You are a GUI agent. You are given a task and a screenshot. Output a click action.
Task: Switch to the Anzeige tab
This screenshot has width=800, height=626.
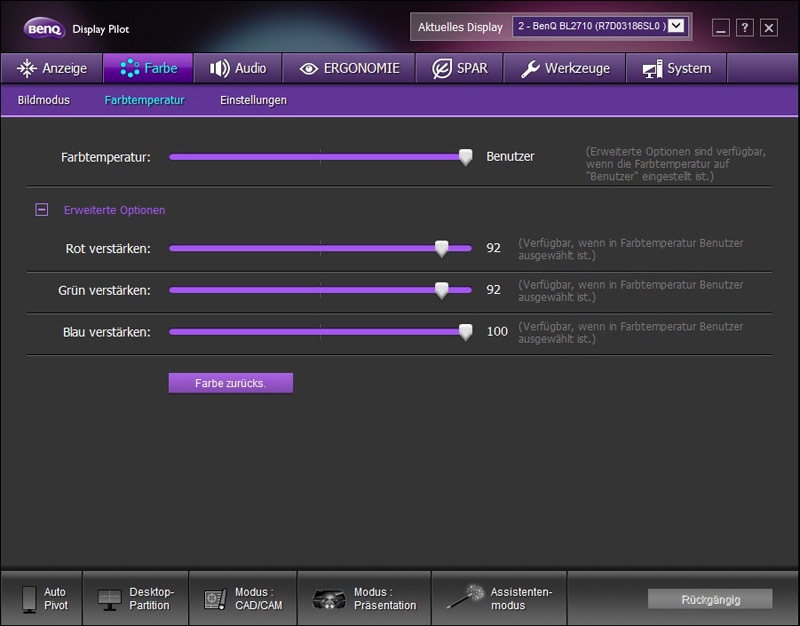(x=52, y=68)
